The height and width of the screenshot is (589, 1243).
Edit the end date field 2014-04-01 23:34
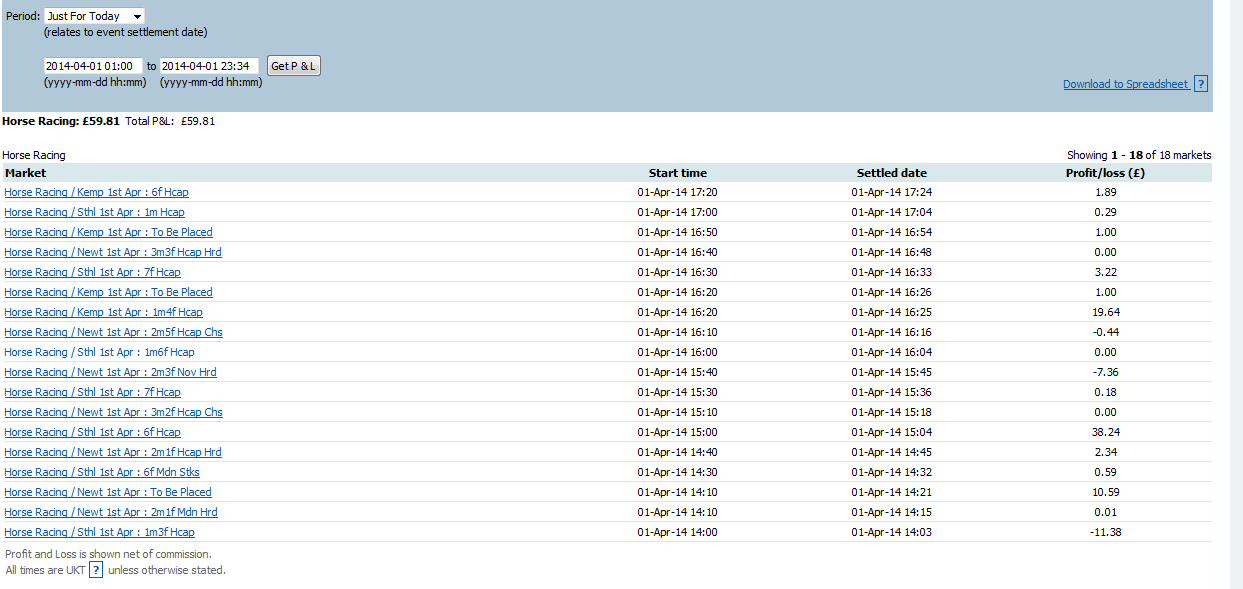click(x=210, y=66)
